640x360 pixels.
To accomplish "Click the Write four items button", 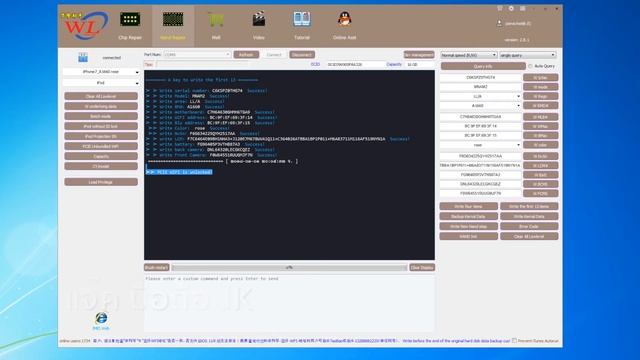I will [x=469, y=207].
